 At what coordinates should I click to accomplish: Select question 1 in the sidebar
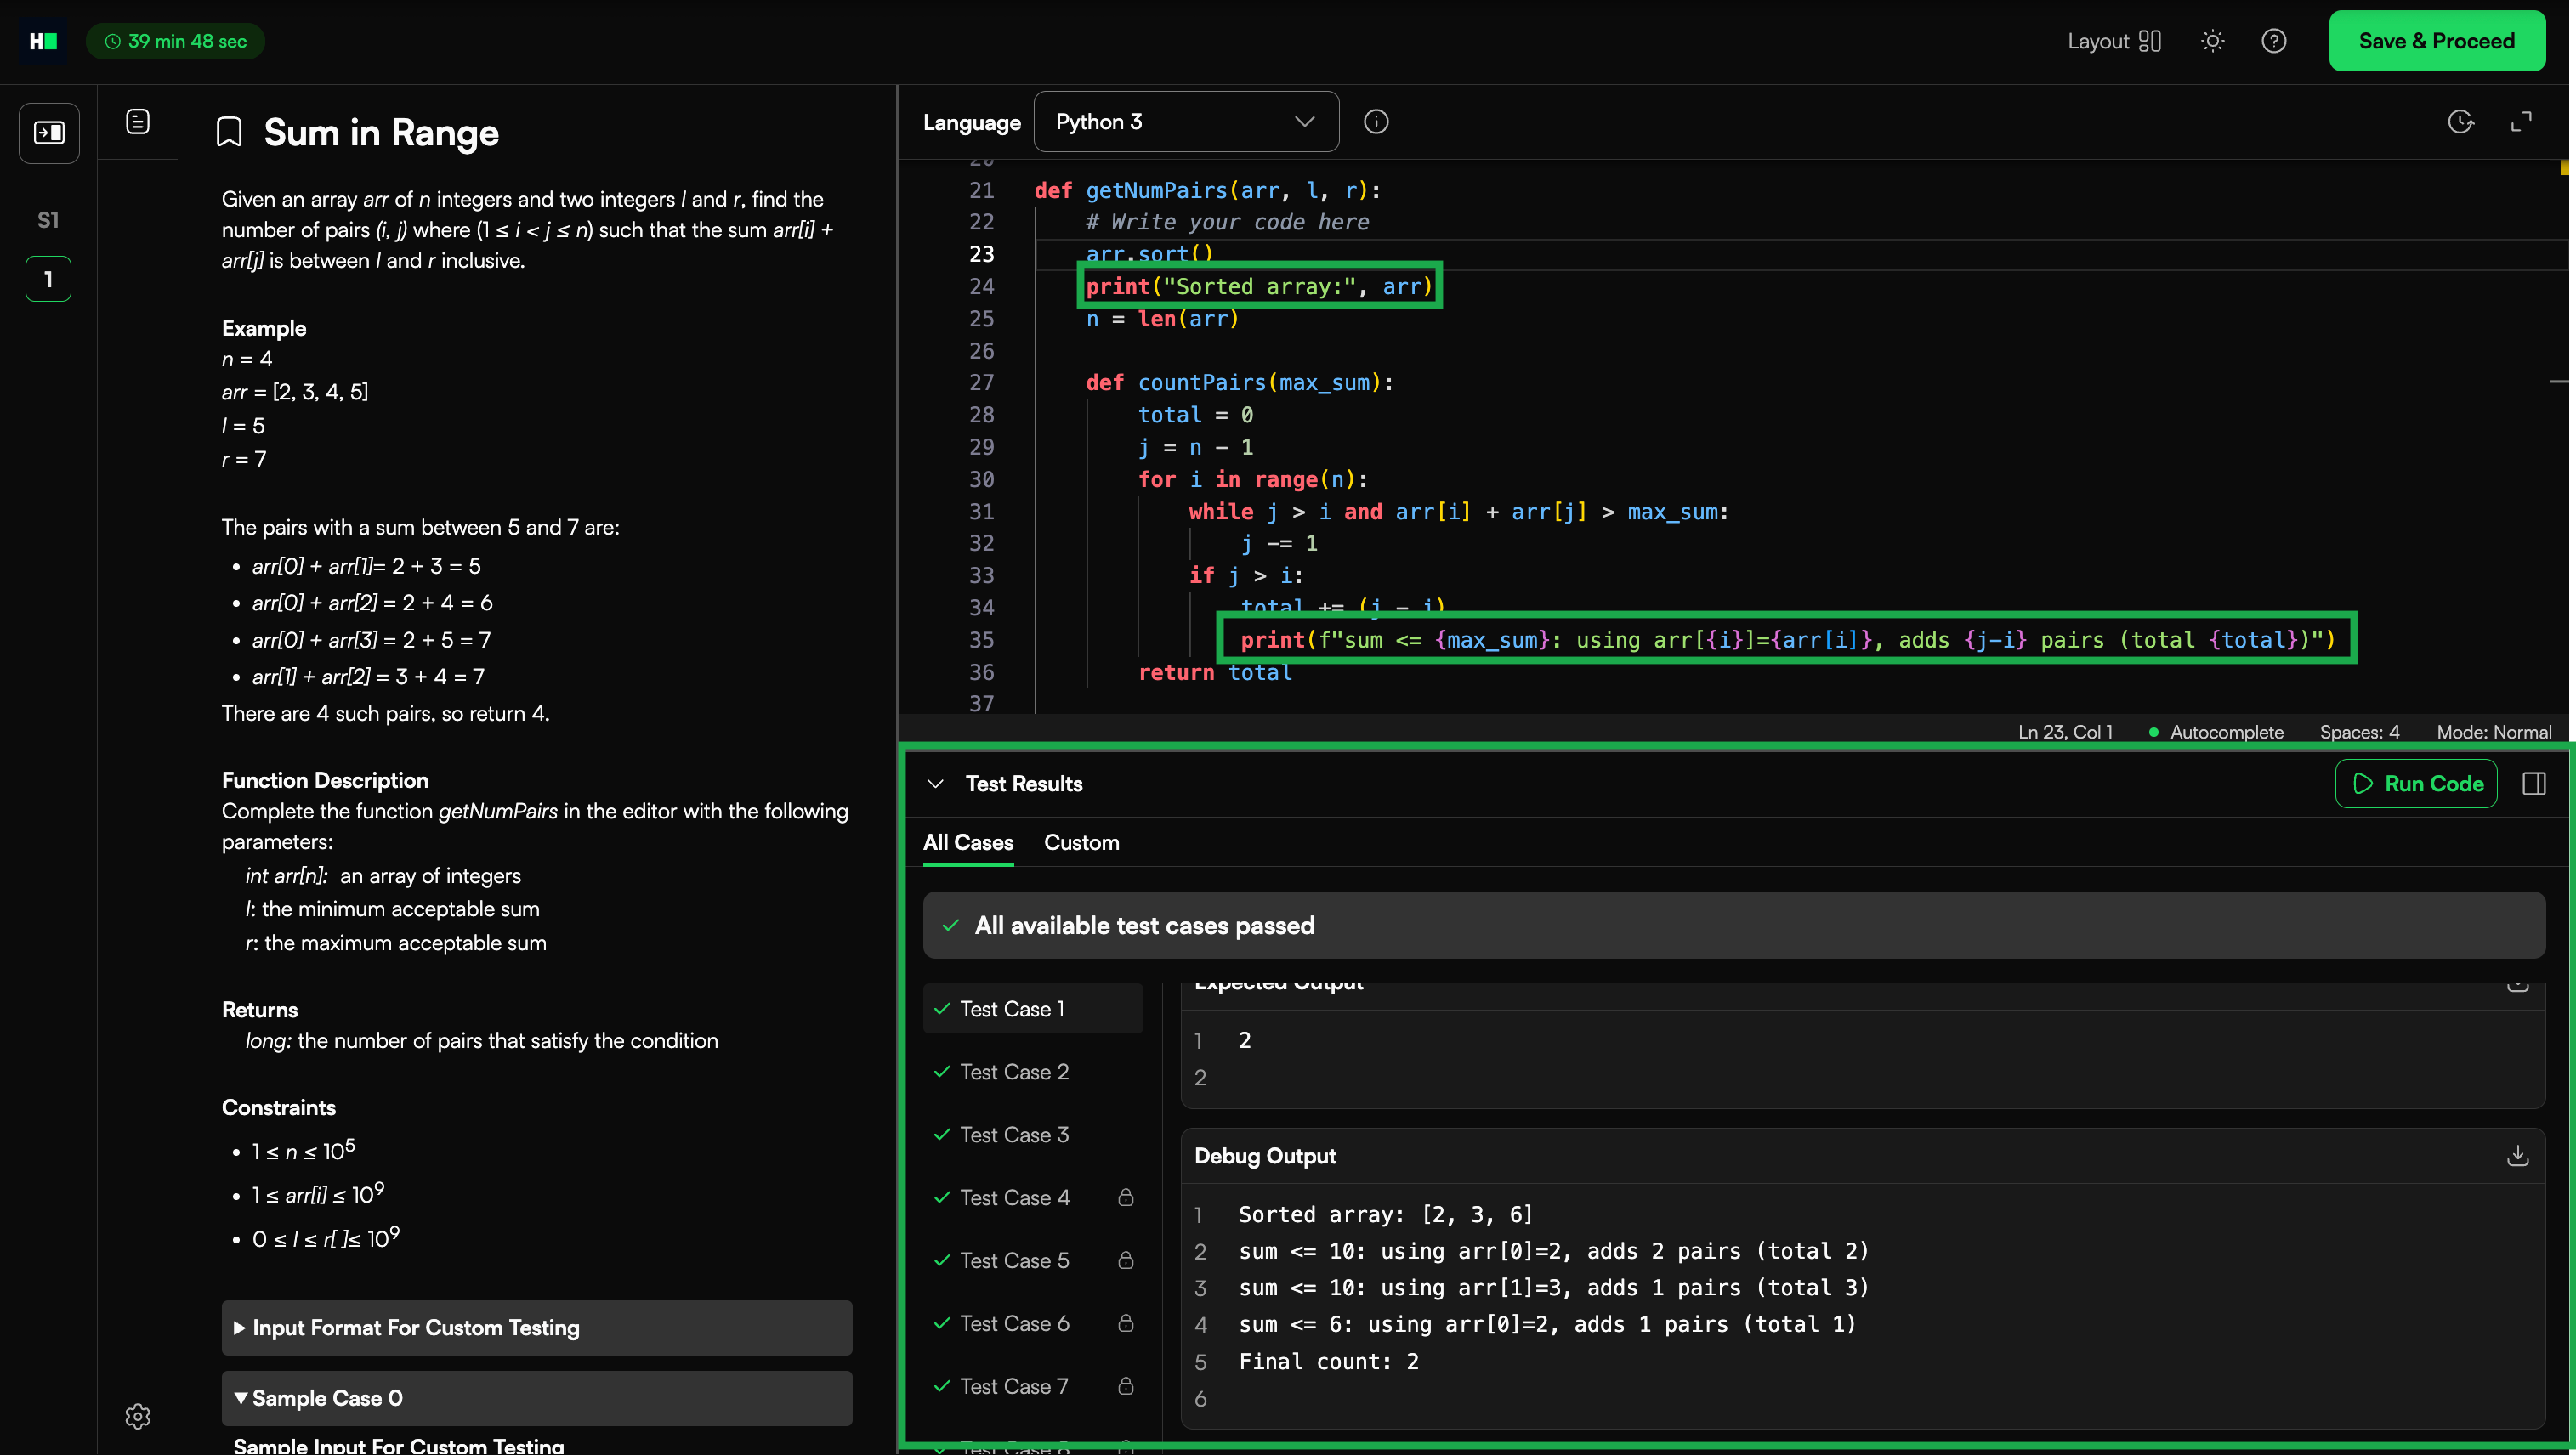[x=48, y=280]
